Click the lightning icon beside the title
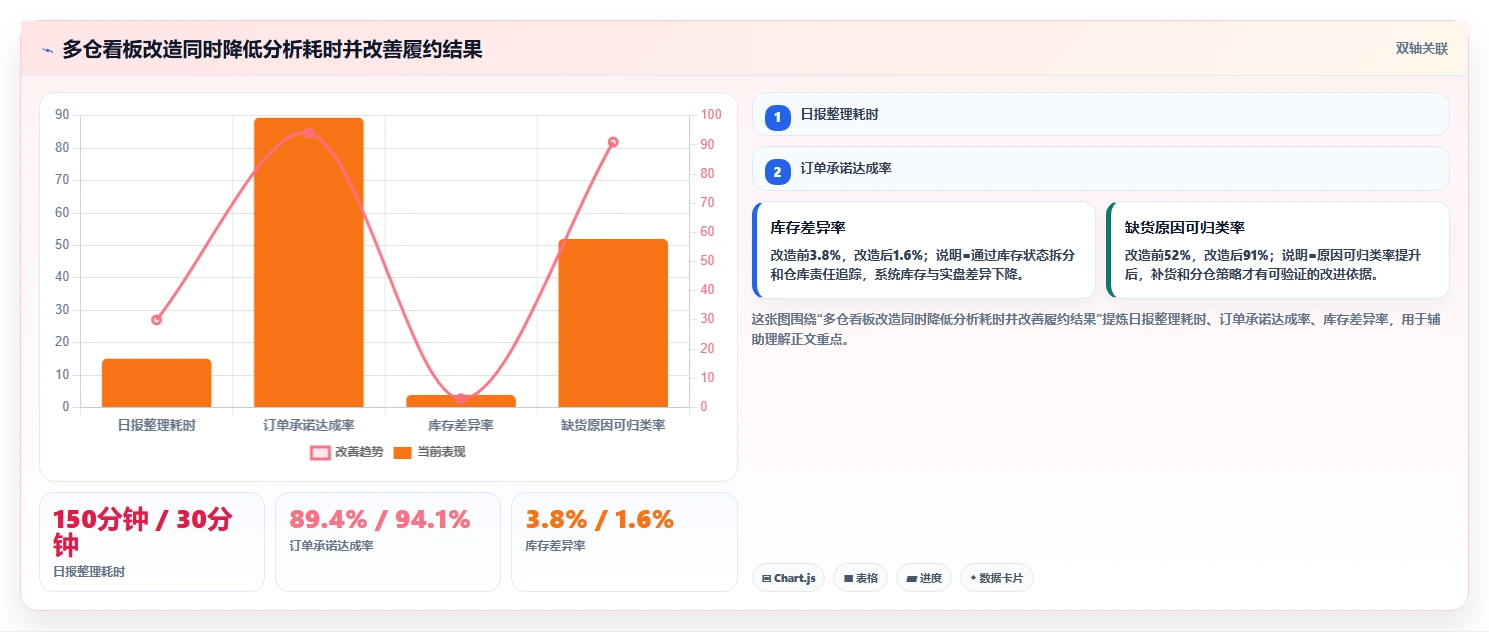 48,50
